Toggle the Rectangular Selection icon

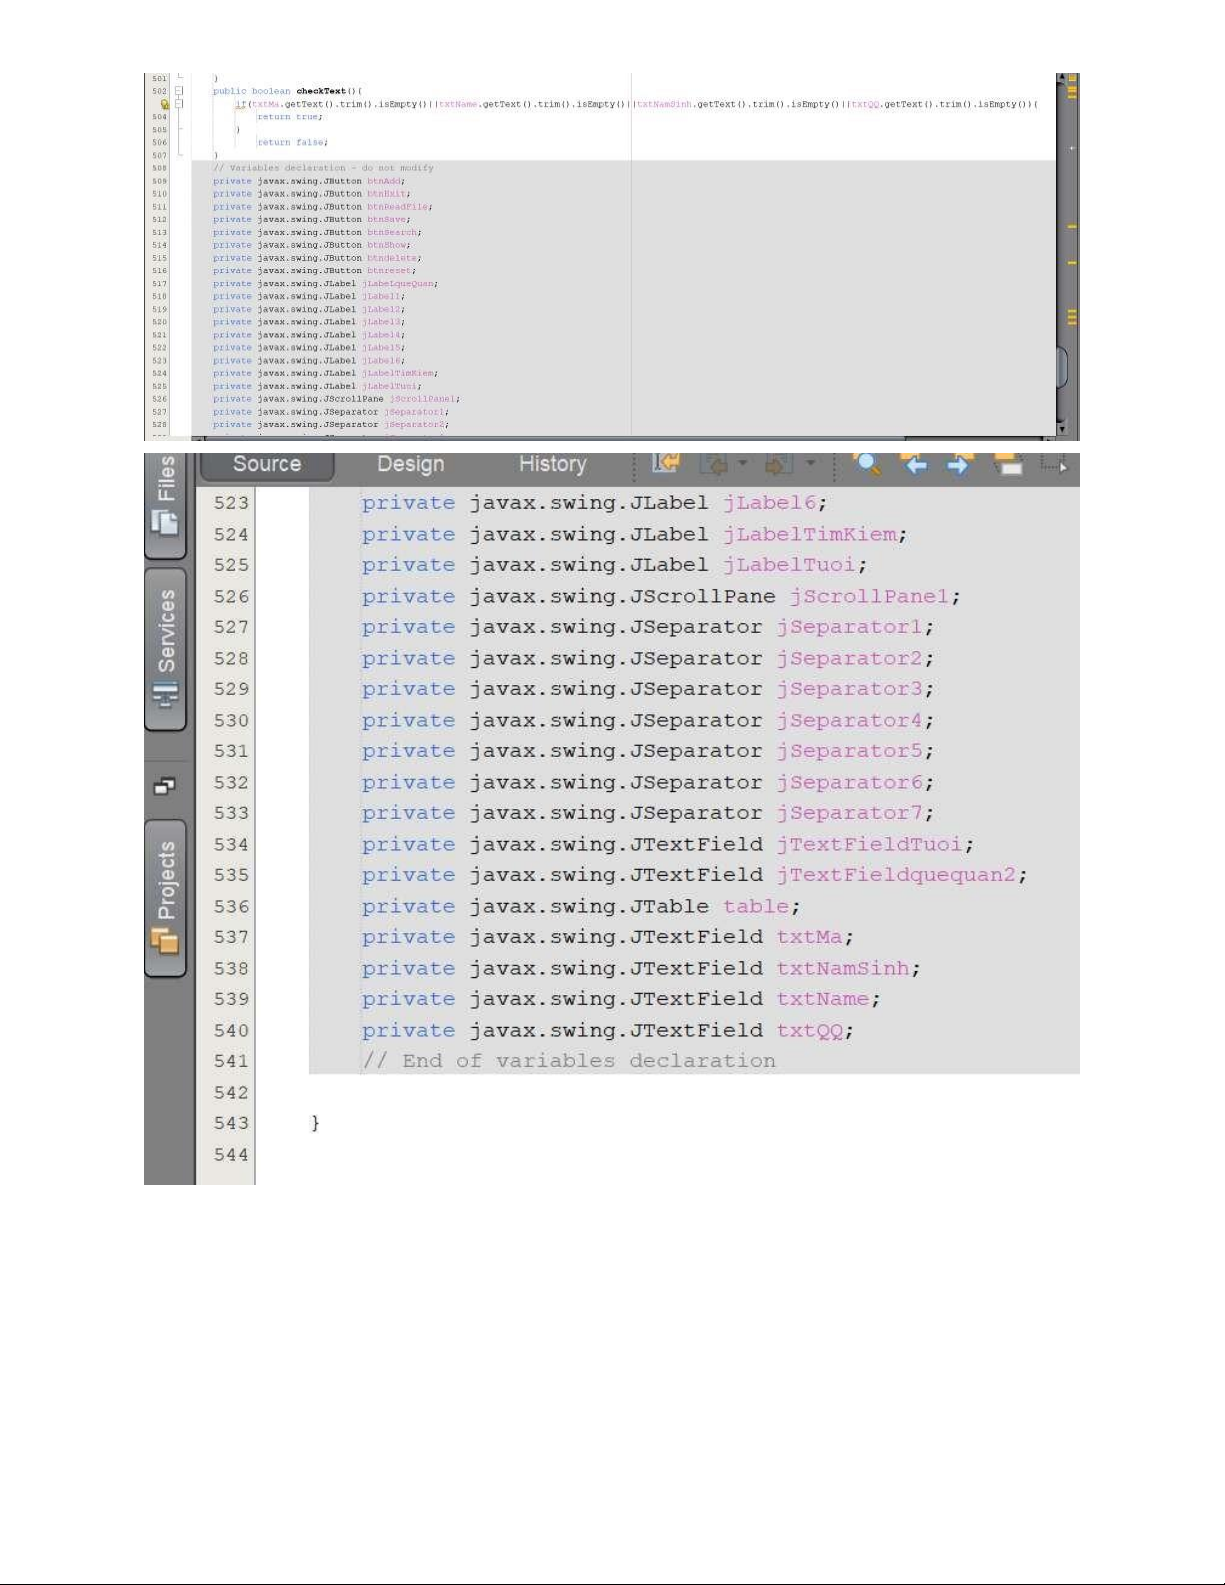pos(1053,463)
